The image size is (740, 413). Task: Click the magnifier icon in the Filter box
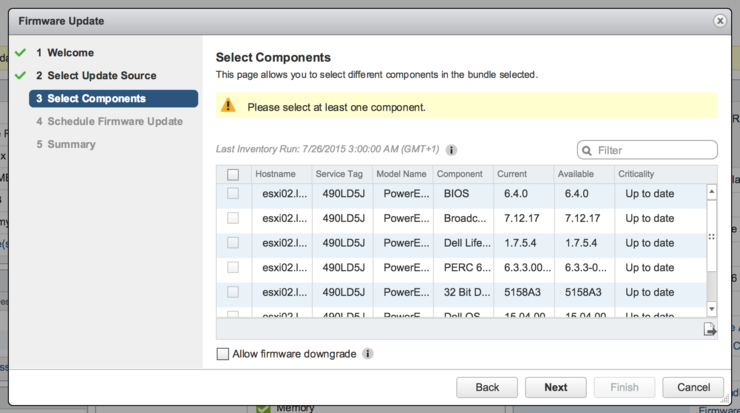tap(587, 151)
